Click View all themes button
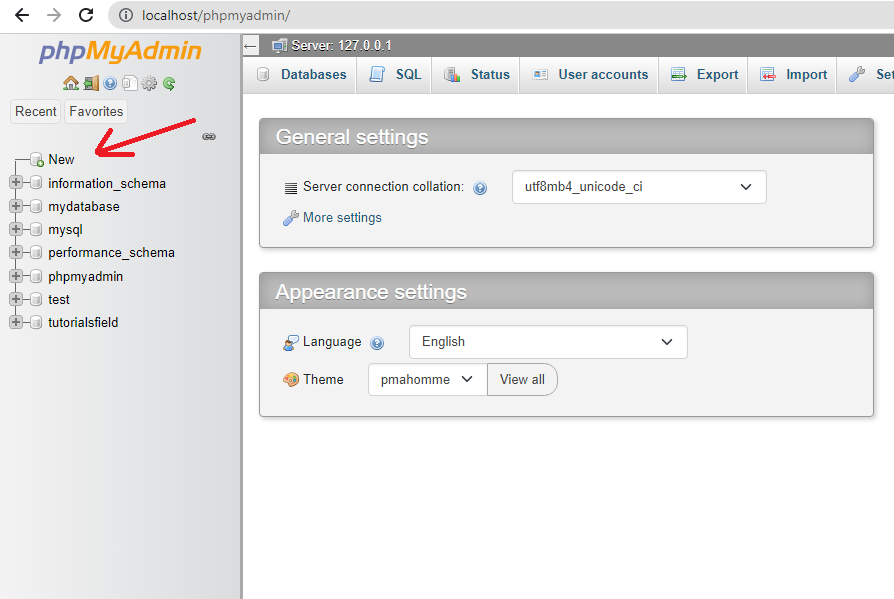The image size is (894, 599). click(522, 380)
